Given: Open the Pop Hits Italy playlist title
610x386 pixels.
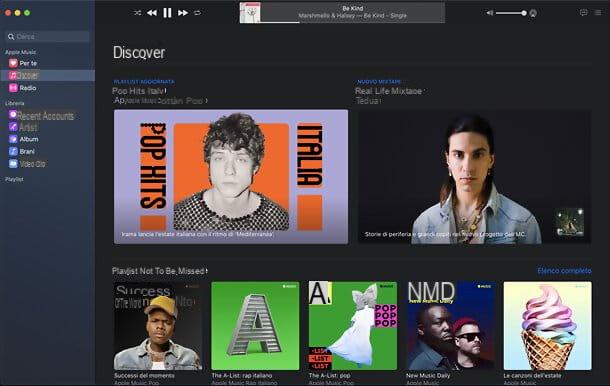Looking at the screenshot, I should tap(139, 91).
